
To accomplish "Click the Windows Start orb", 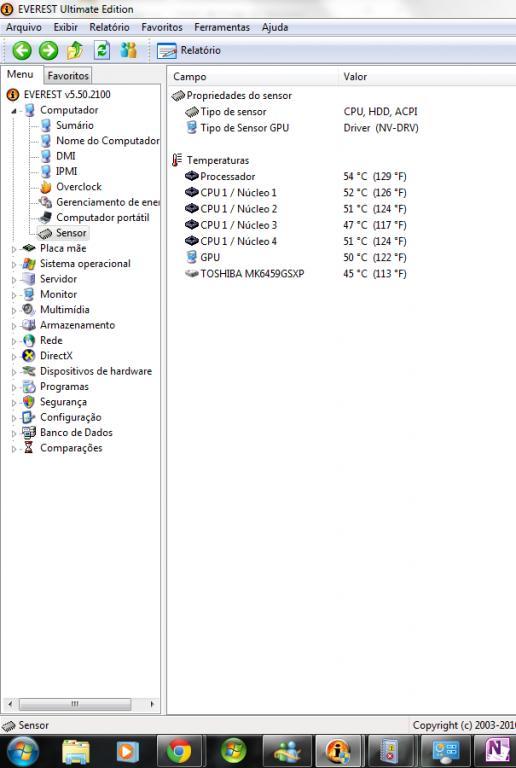I will click(23, 751).
